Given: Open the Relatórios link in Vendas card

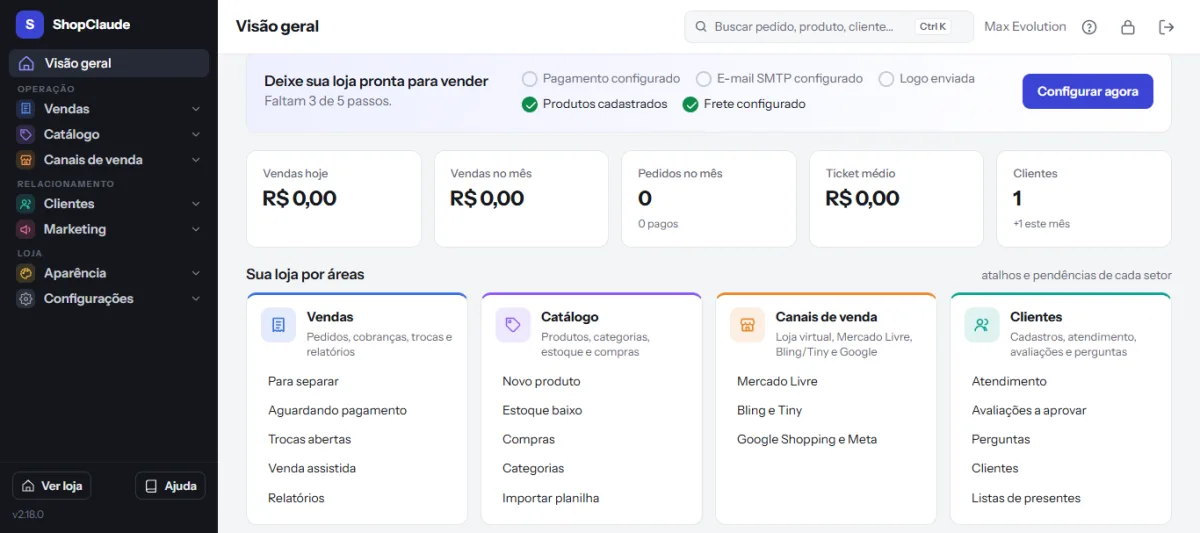Looking at the screenshot, I should (296, 498).
